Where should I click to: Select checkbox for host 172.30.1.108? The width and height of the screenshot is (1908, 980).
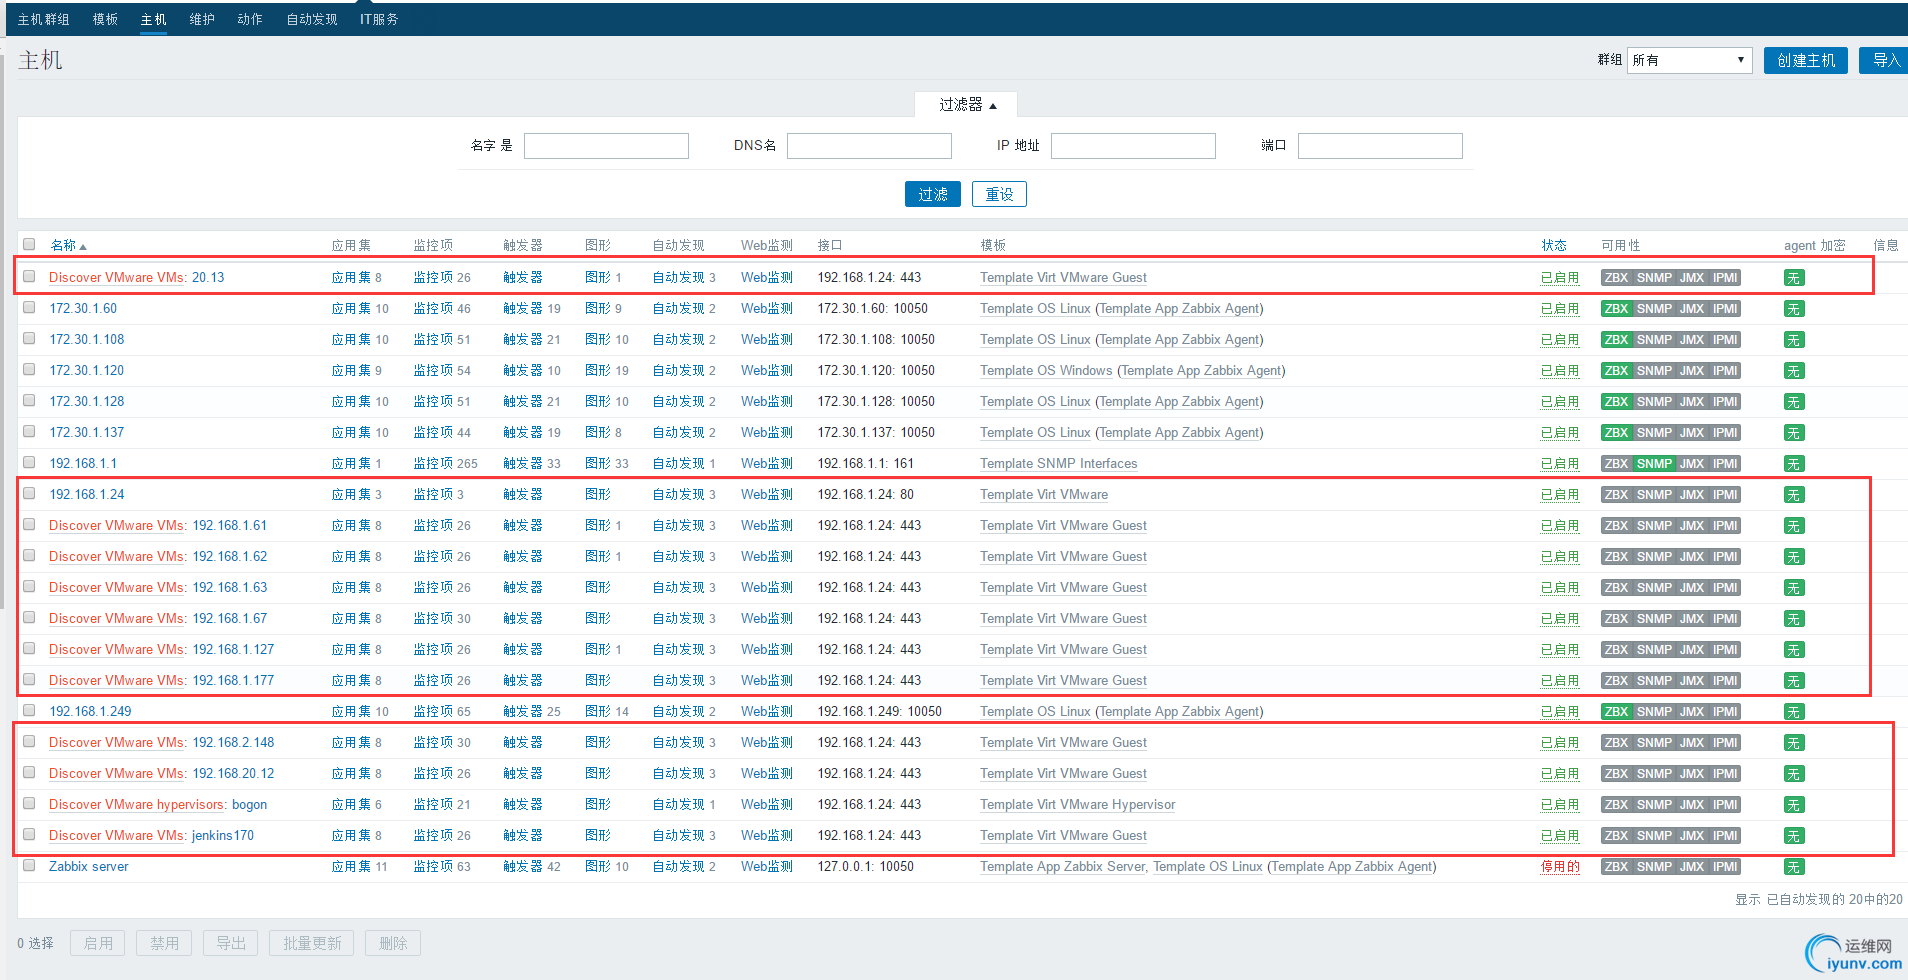tap(29, 338)
